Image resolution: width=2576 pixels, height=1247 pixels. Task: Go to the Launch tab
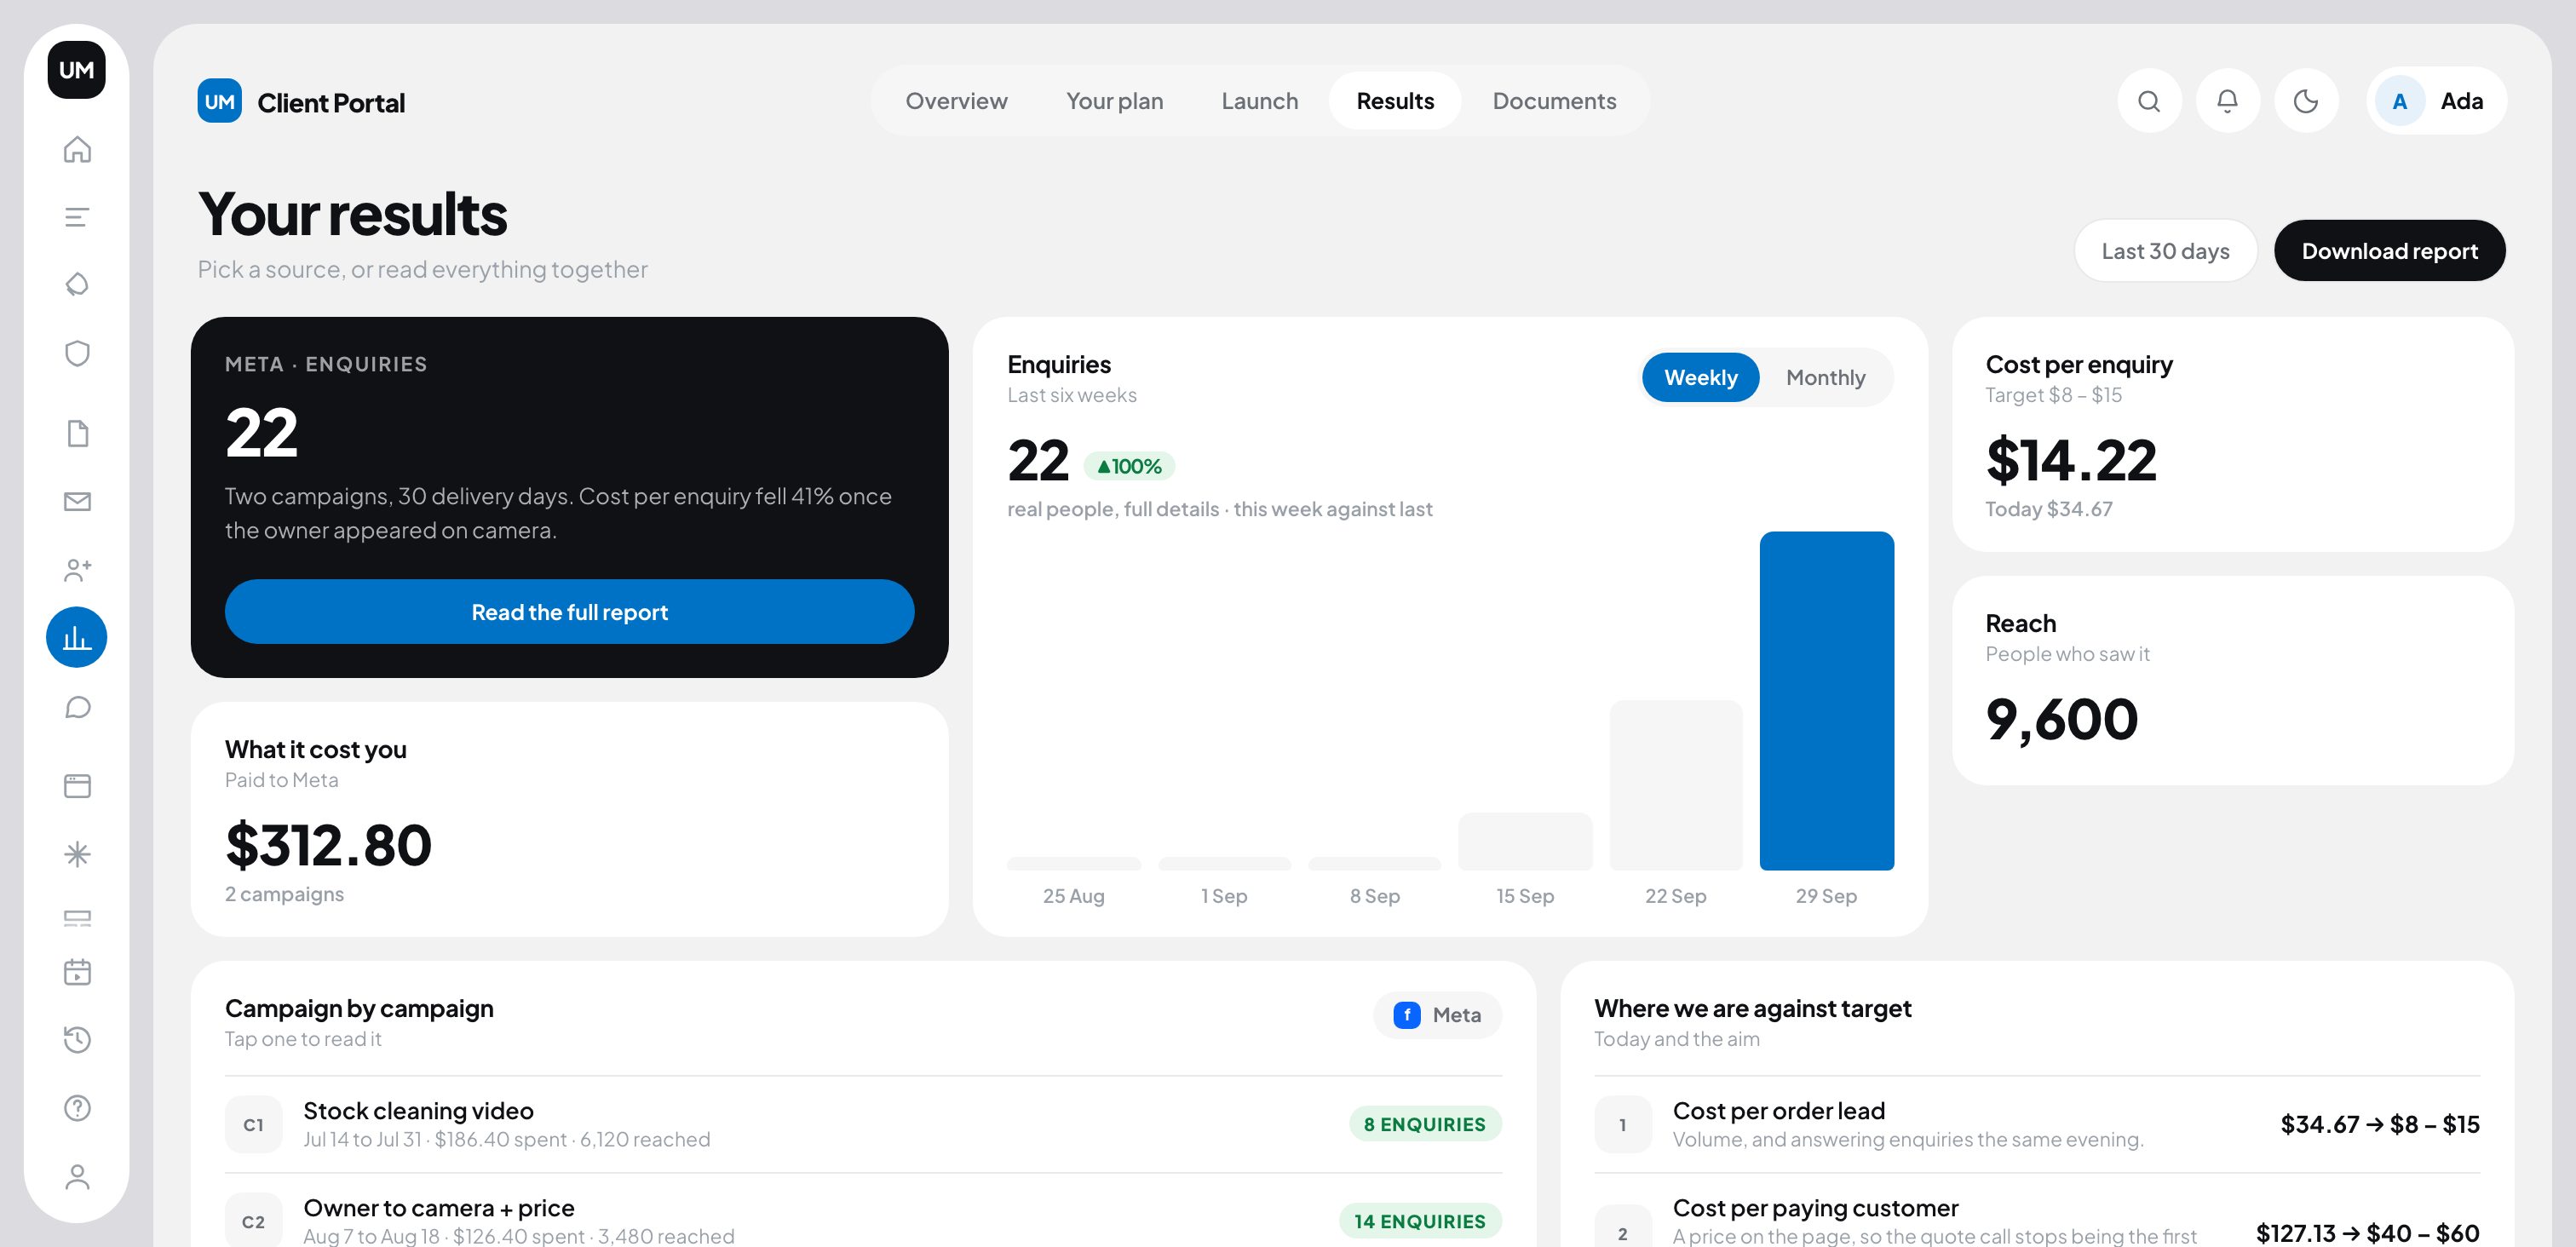[x=1259, y=101]
